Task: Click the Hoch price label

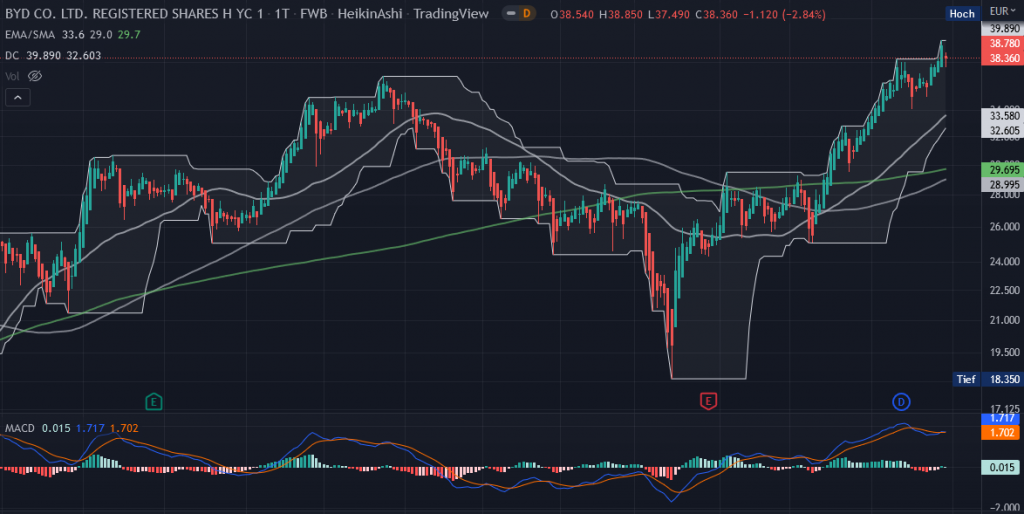Action: coord(962,14)
